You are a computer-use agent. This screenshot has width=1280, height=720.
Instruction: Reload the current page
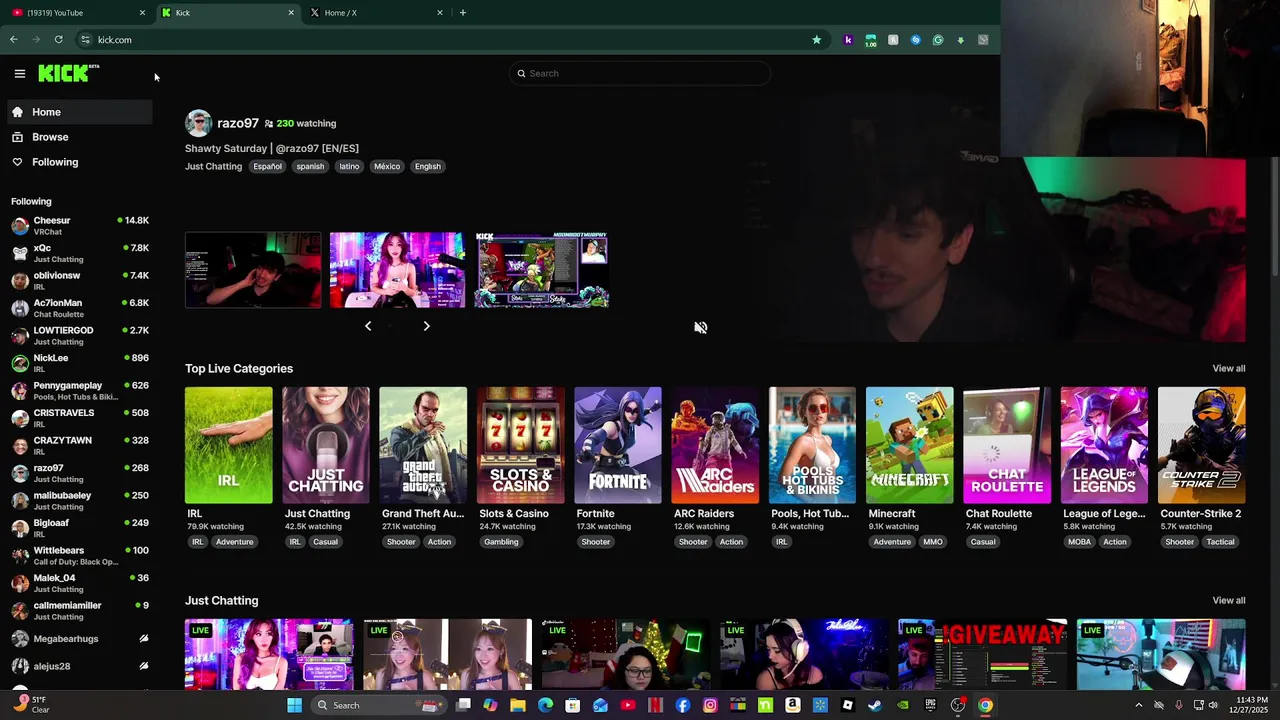tap(59, 40)
